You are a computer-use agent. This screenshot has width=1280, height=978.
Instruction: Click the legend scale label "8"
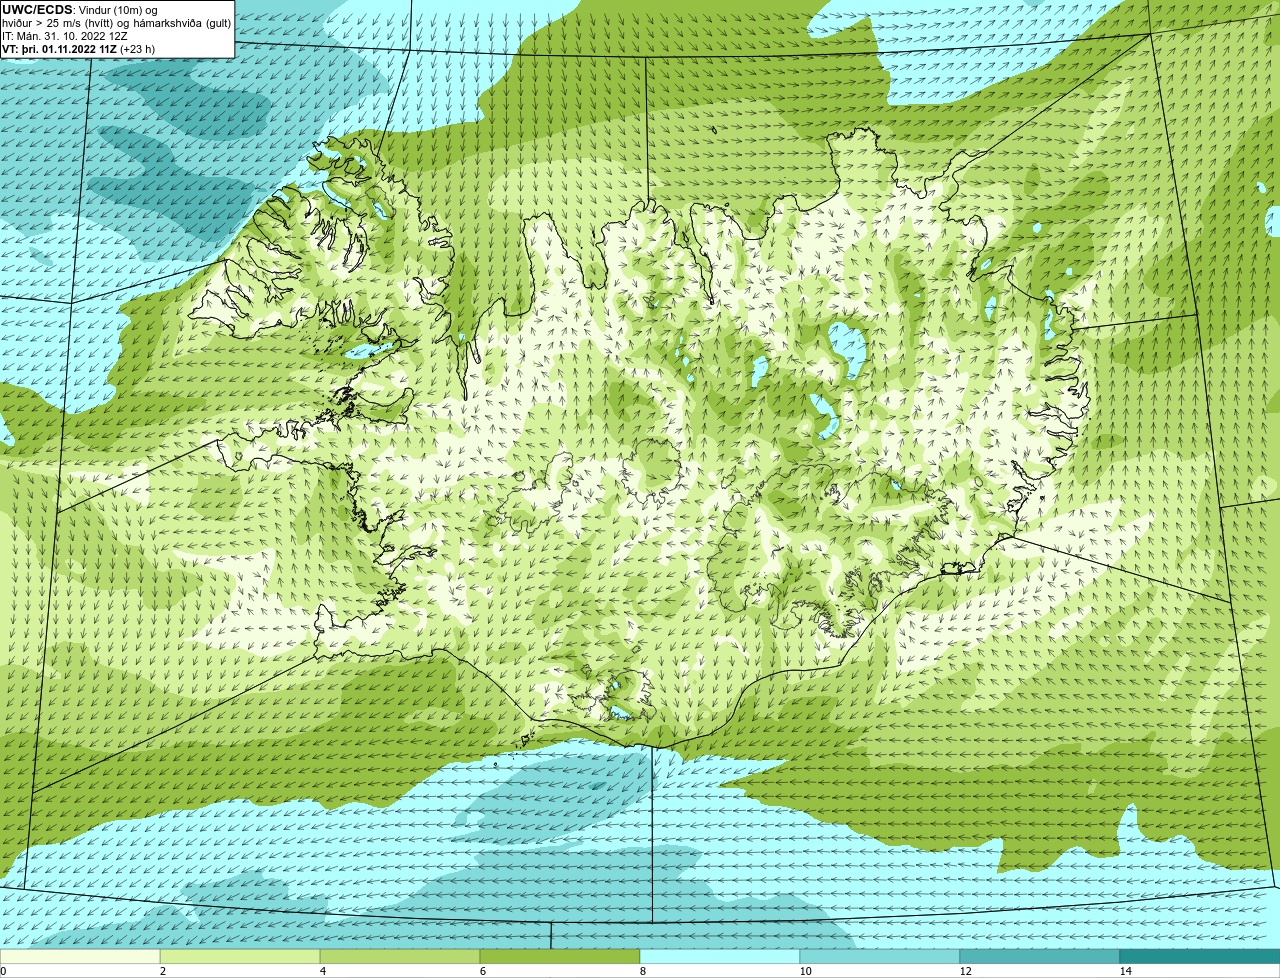642,971
